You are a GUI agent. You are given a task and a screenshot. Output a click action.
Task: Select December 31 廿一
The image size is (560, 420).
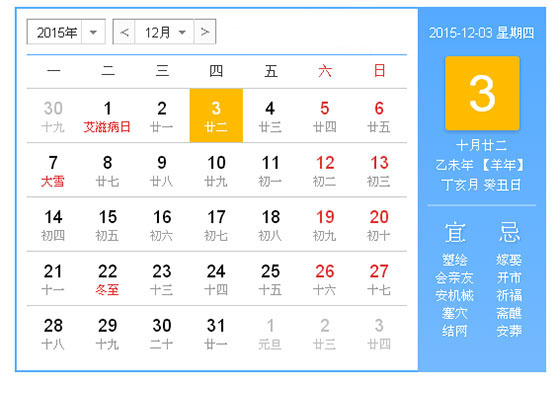216,333
